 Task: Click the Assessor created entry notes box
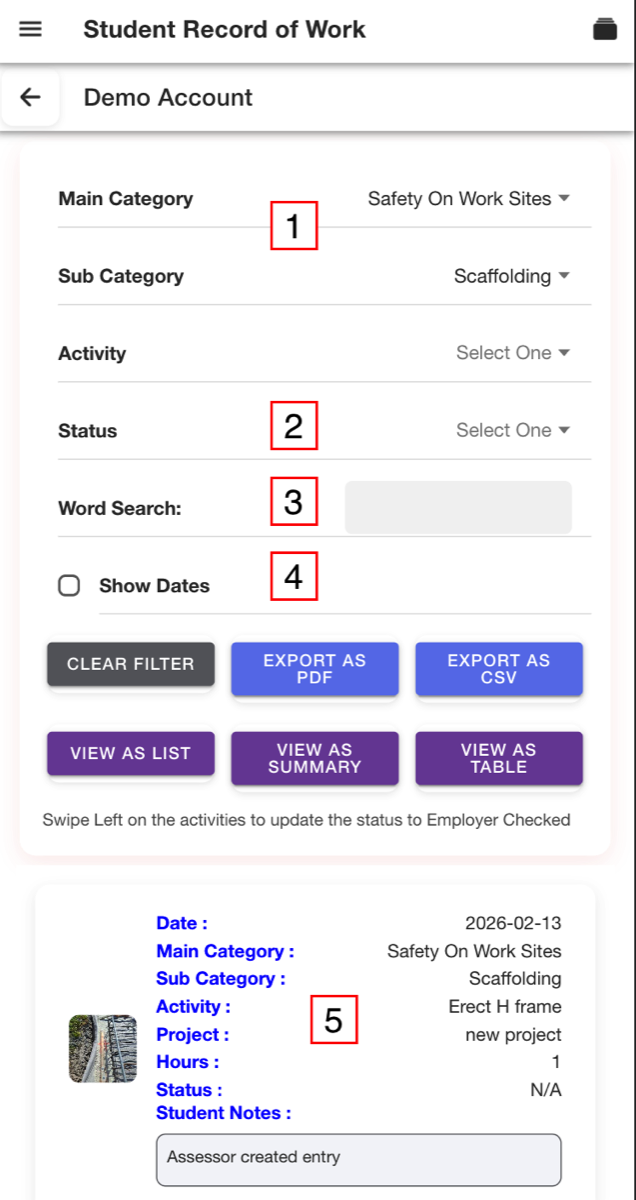pyautogui.click(x=359, y=1160)
